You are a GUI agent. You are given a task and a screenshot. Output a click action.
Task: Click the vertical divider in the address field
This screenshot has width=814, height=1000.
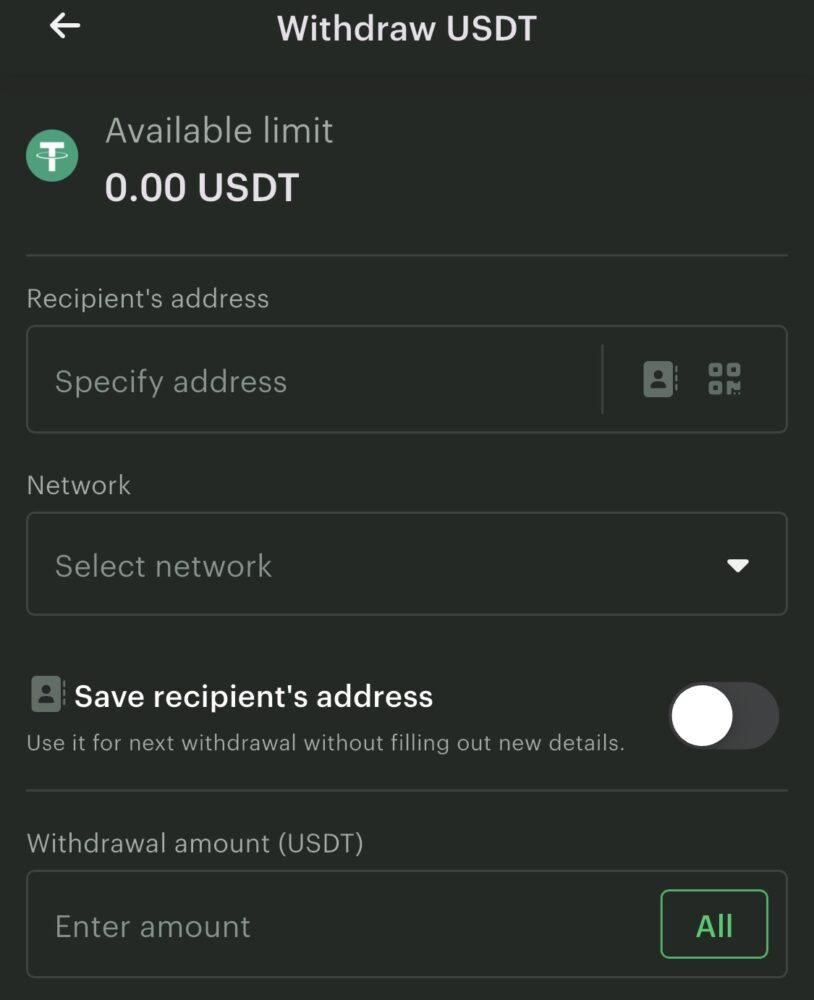(602, 379)
